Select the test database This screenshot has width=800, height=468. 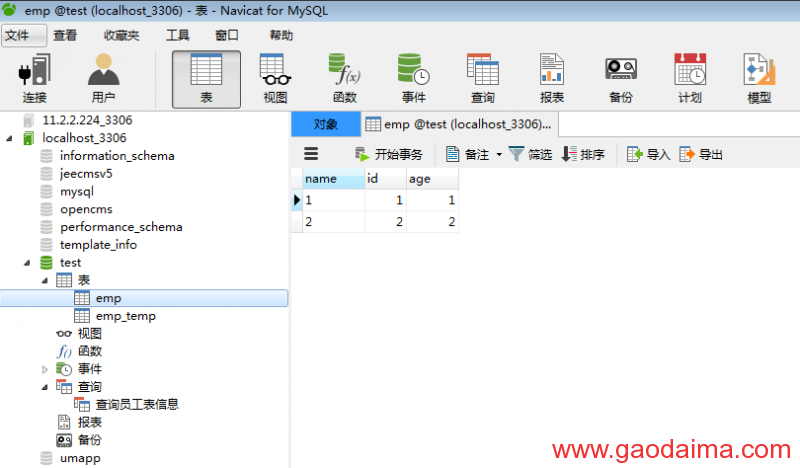coord(70,263)
